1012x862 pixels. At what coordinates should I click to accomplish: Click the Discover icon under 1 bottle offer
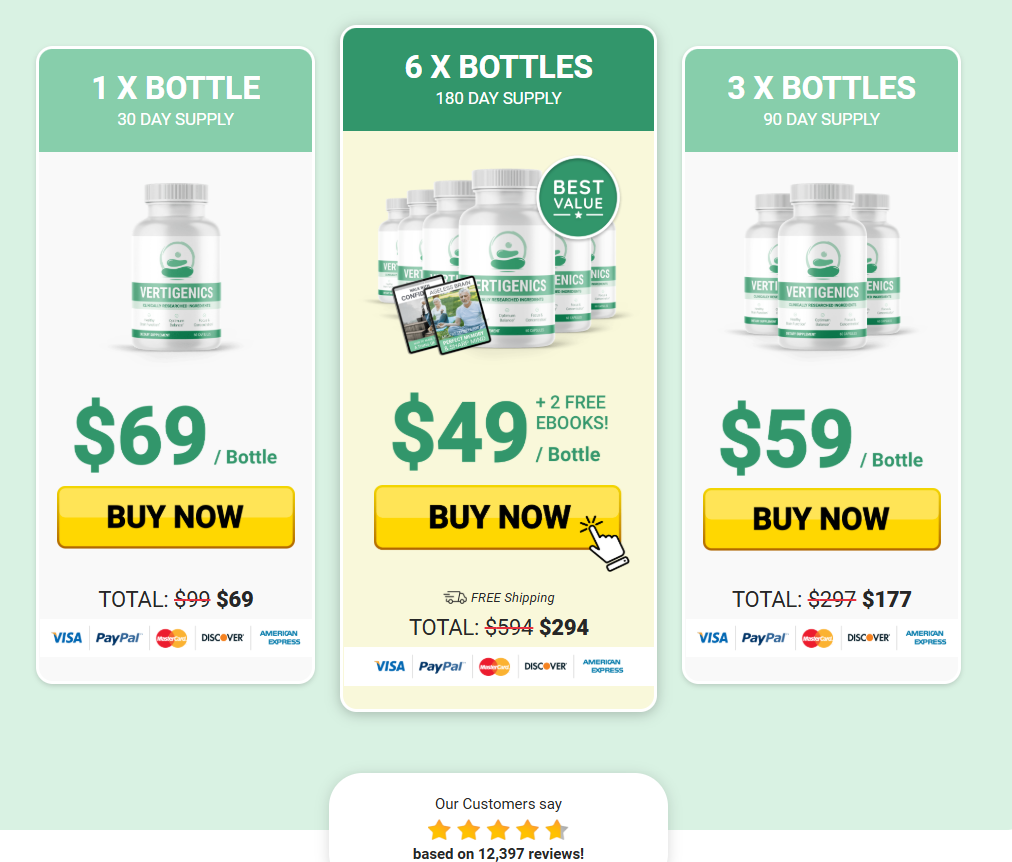pos(222,637)
